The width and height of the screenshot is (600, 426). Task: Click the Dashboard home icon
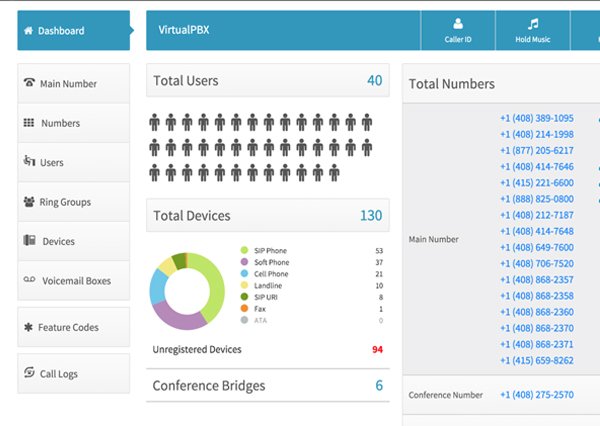[x=28, y=30]
